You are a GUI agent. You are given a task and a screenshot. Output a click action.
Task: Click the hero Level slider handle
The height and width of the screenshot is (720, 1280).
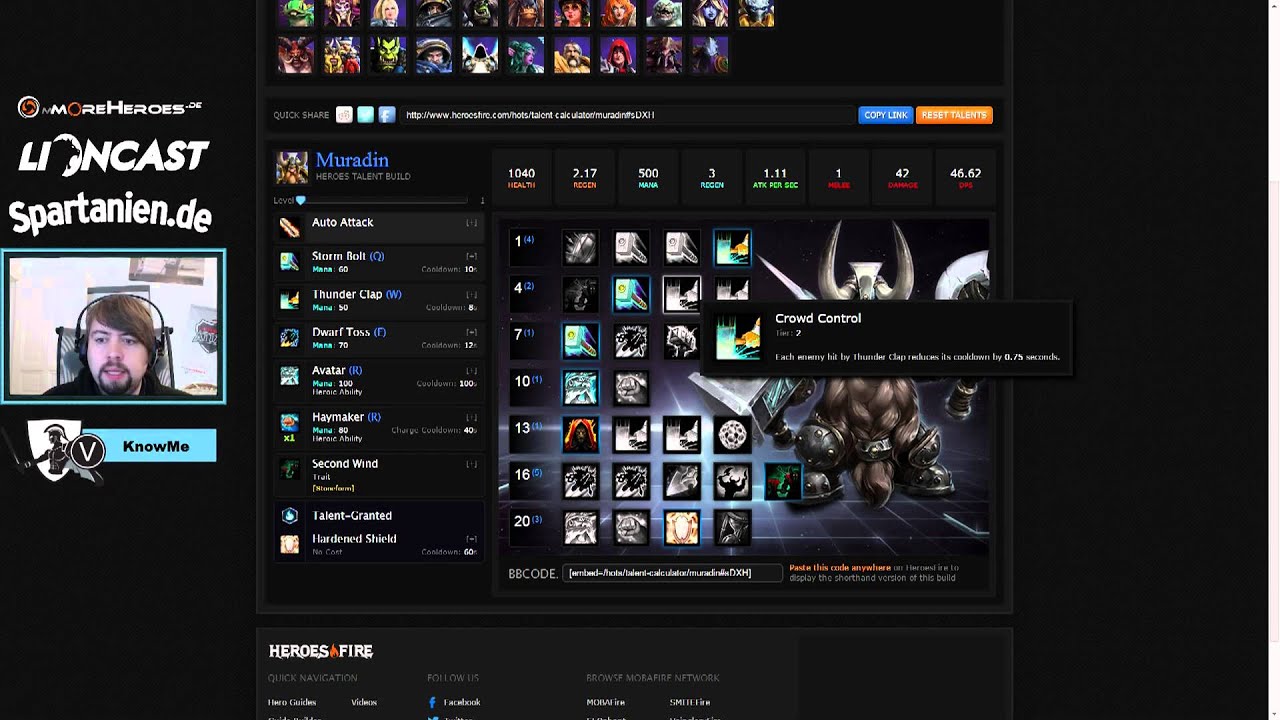point(301,201)
